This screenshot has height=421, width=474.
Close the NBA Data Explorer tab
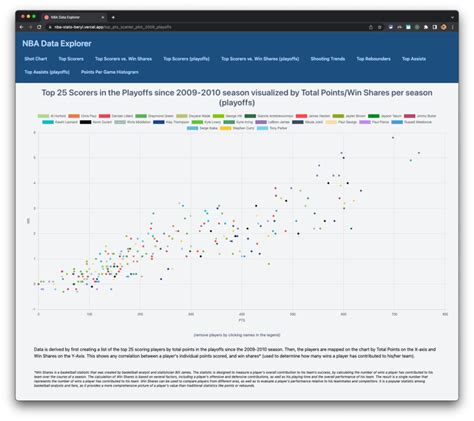pyautogui.click(x=103, y=17)
